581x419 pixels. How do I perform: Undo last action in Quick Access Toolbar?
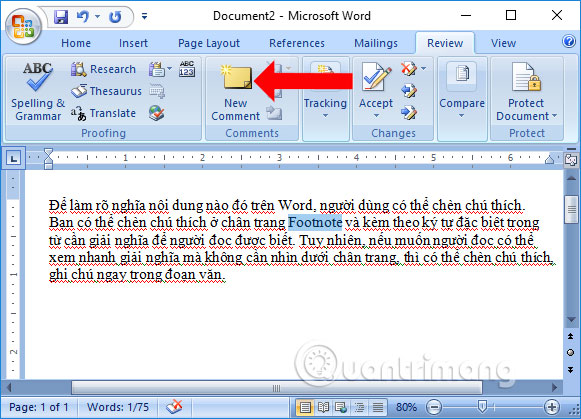pos(82,17)
